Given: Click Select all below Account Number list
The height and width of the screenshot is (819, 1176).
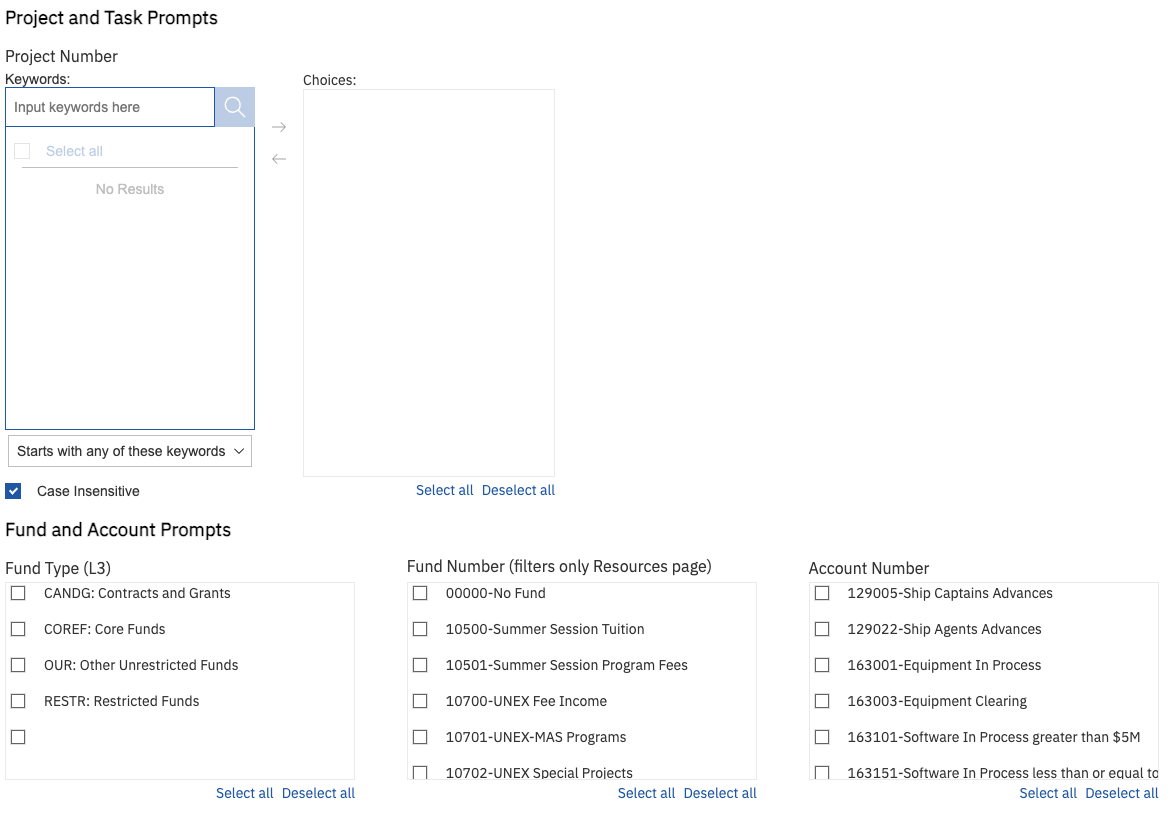Looking at the screenshot, I should coord(1048,793).
